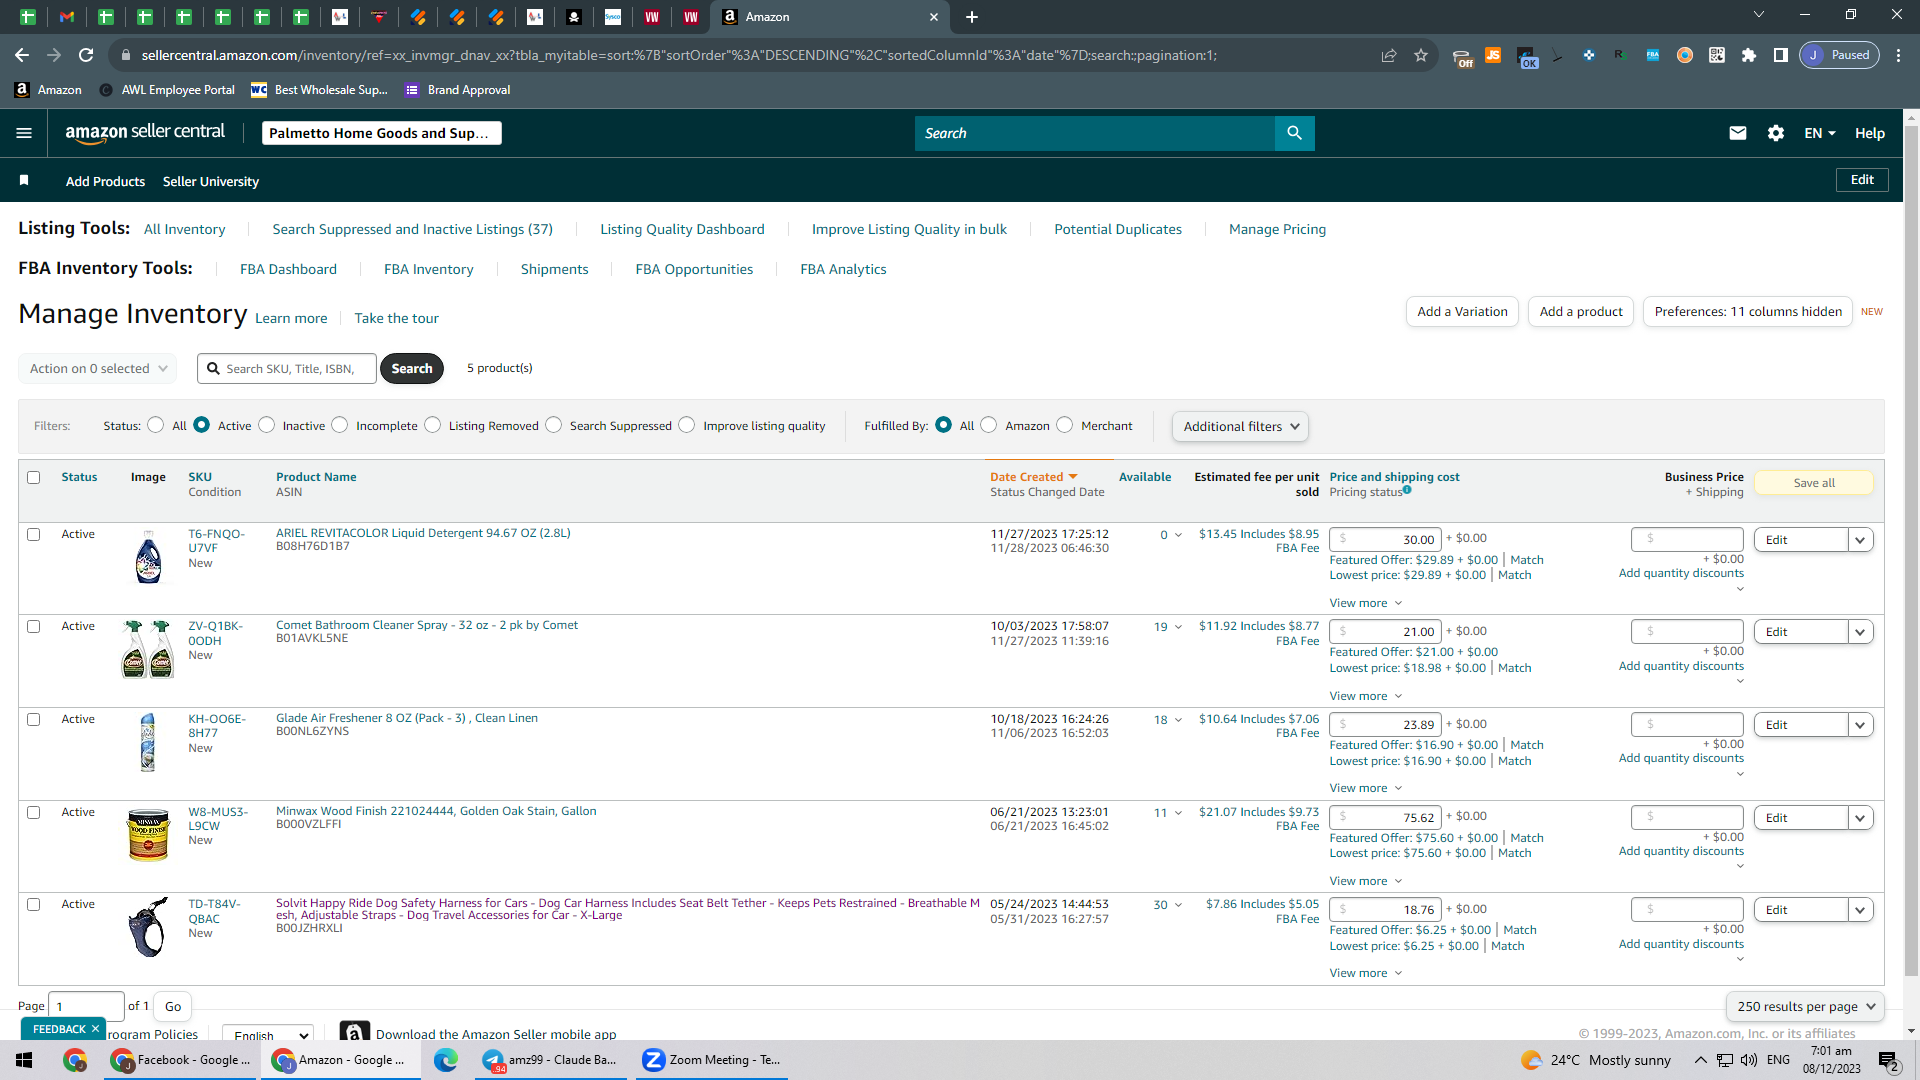The width and height of the screenshot is (1920, 1080).
Task: Click the Pricing status info icon
Action: point(1407,490)
